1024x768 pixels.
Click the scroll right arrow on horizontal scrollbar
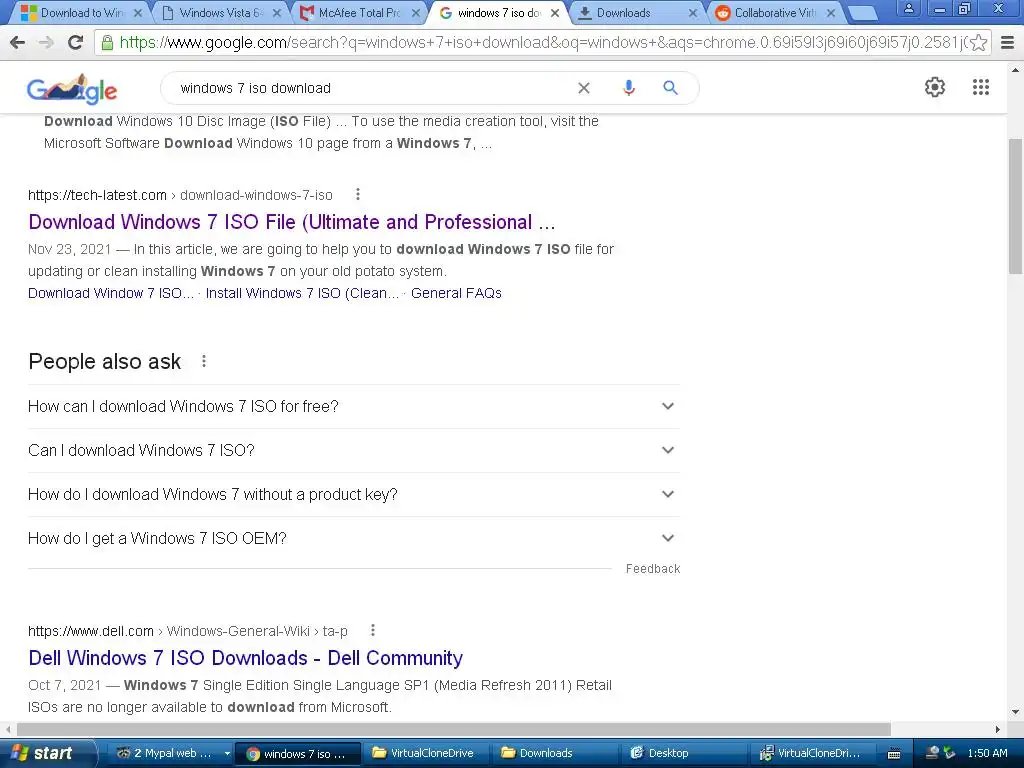pyautogui.click(x=997, y=729)
